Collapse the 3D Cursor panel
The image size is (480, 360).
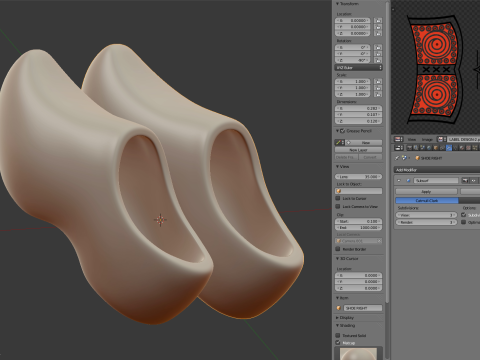click(x=337, y=259)
